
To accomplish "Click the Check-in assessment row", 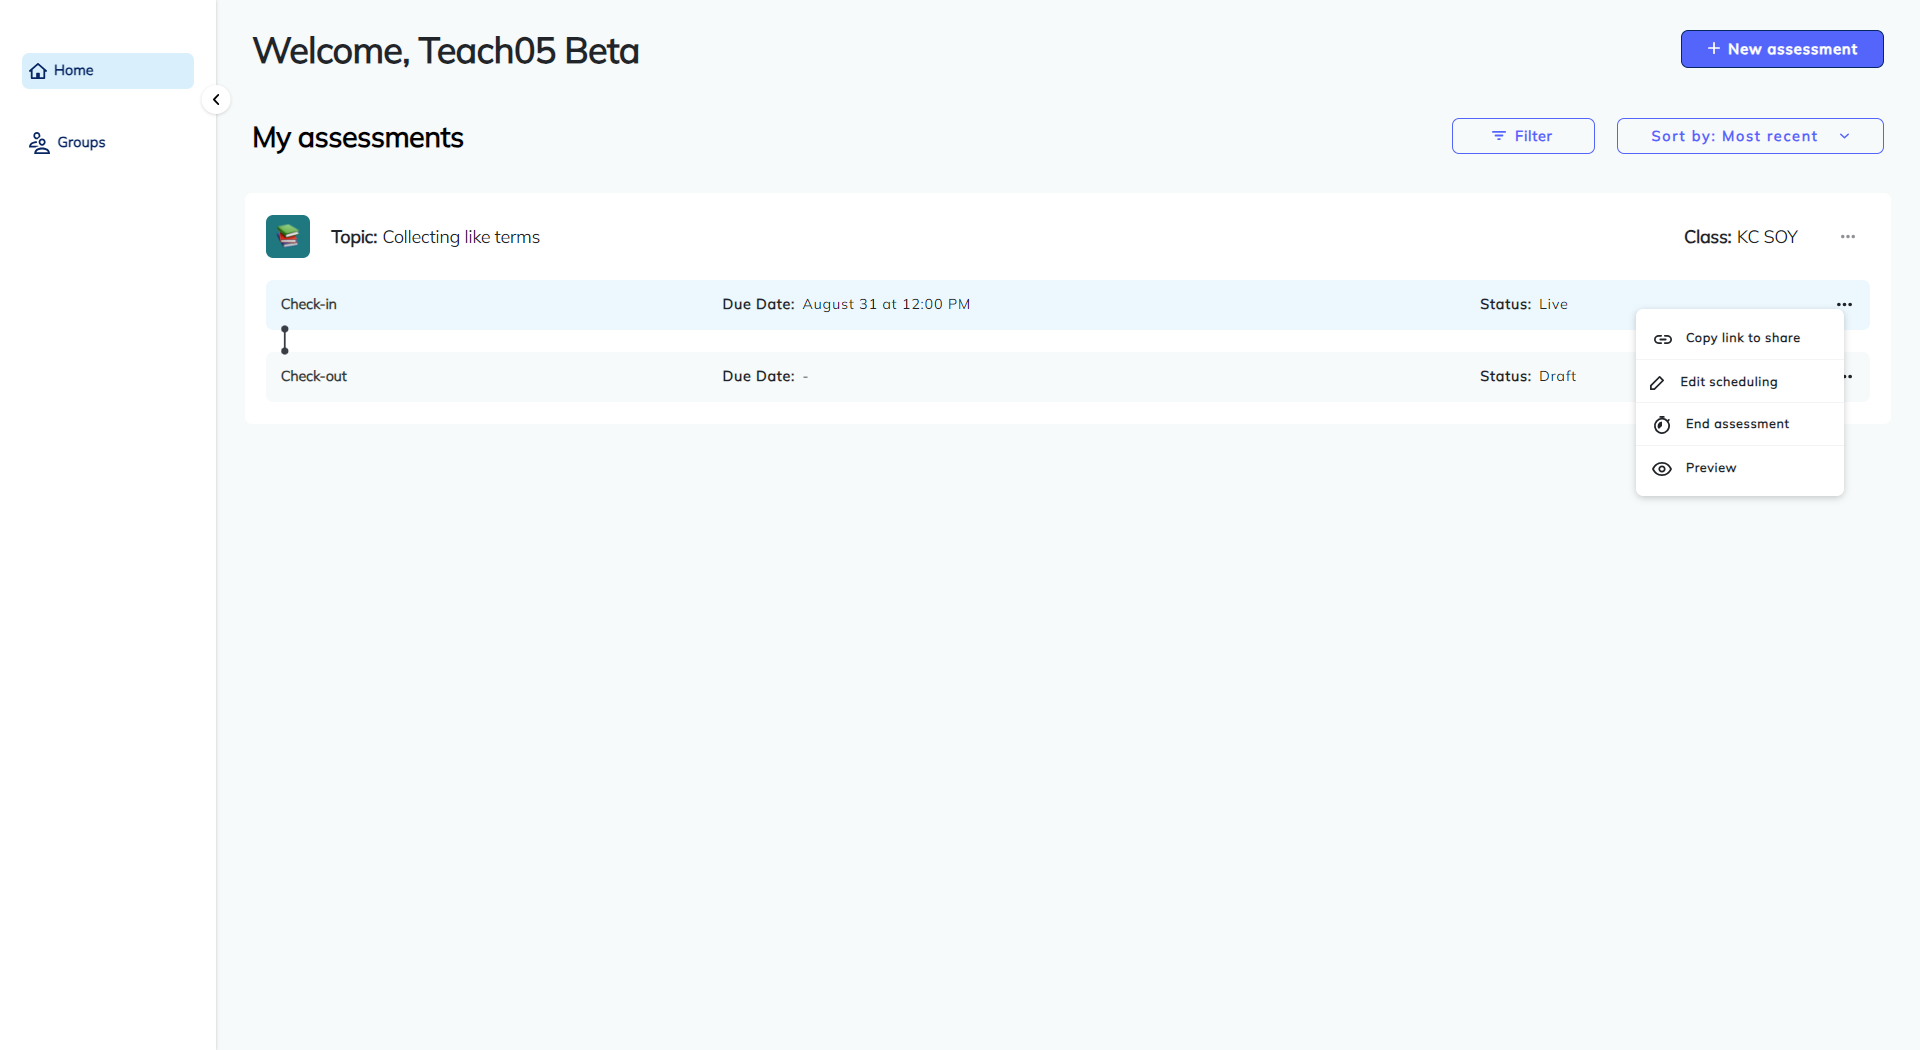I will (1067, 305).
